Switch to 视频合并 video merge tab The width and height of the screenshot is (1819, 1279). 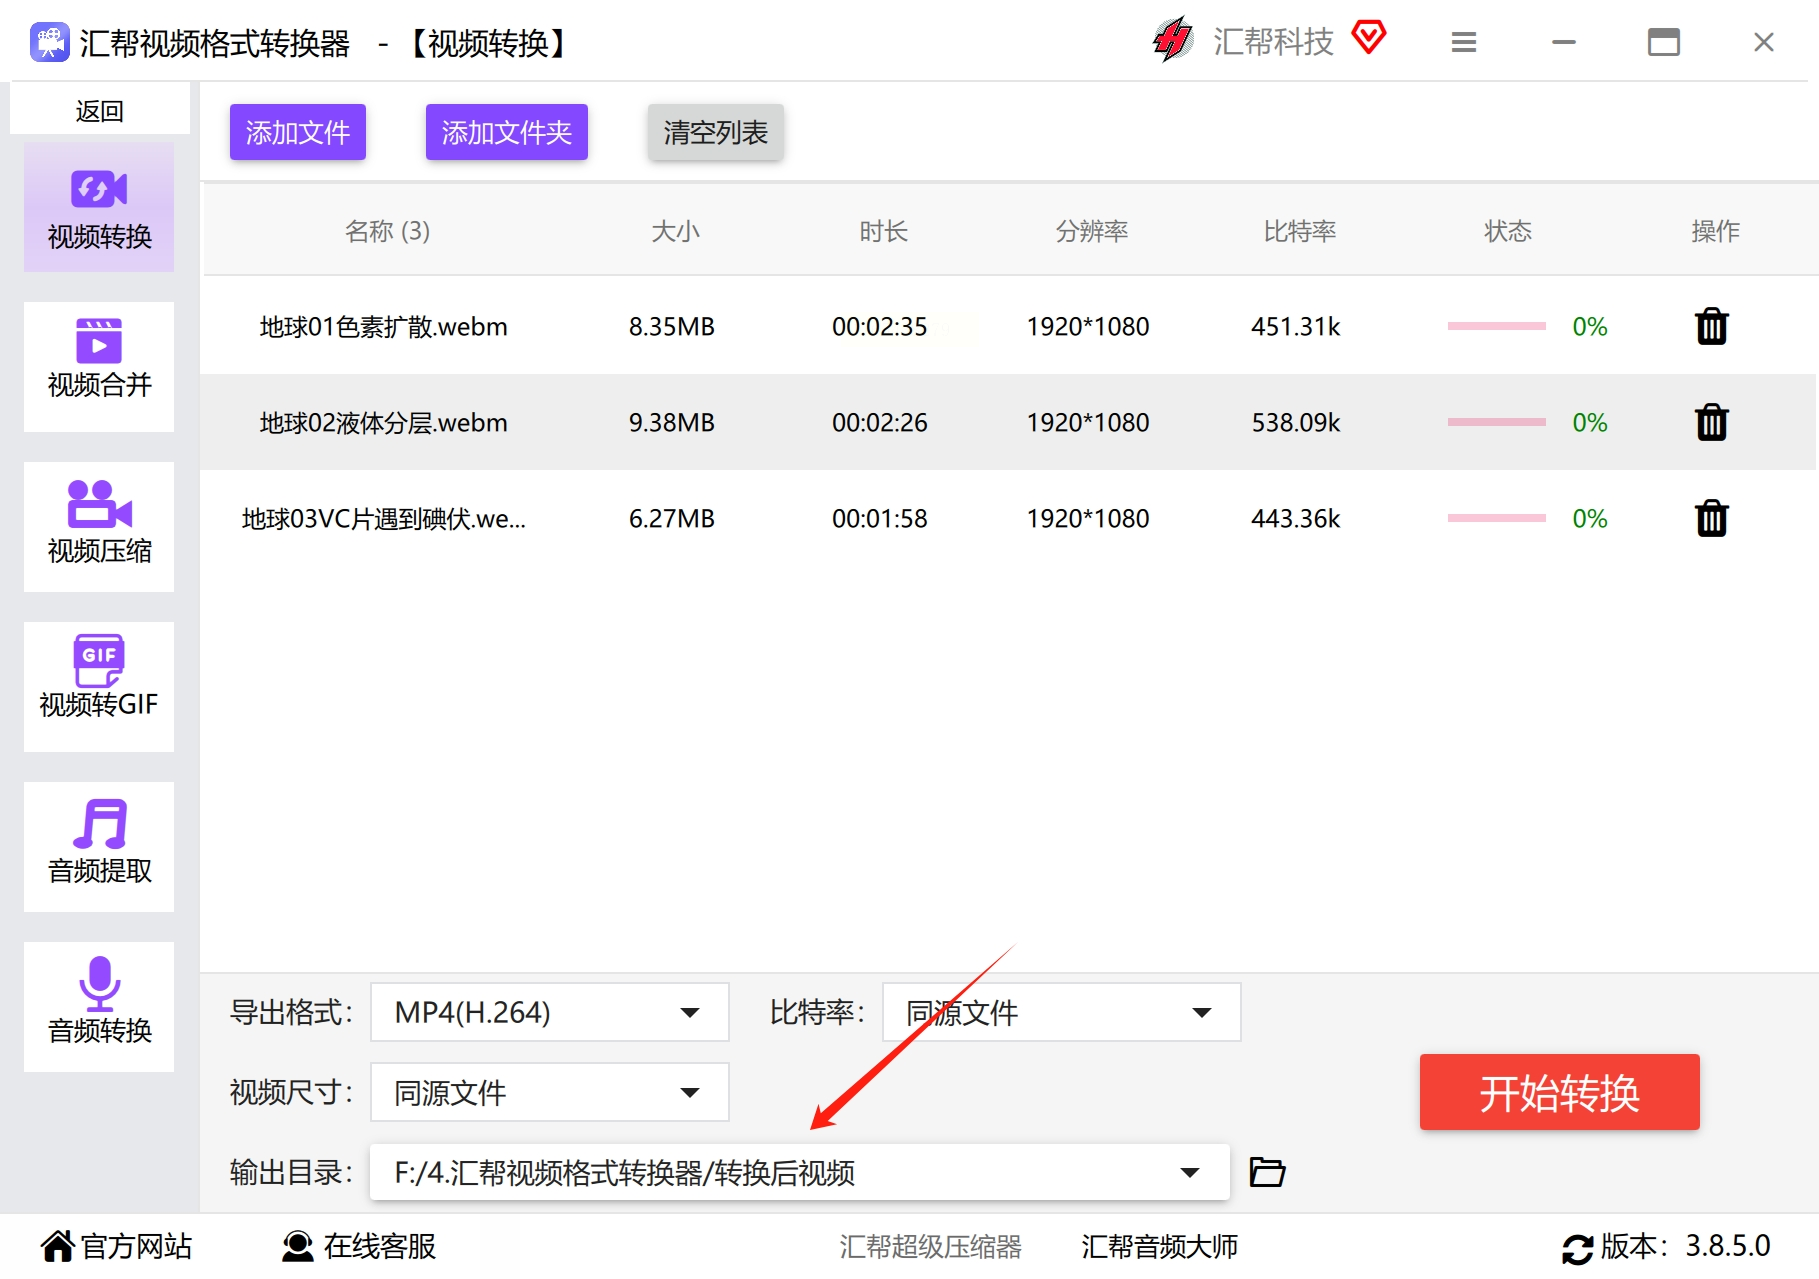[99, 367]
